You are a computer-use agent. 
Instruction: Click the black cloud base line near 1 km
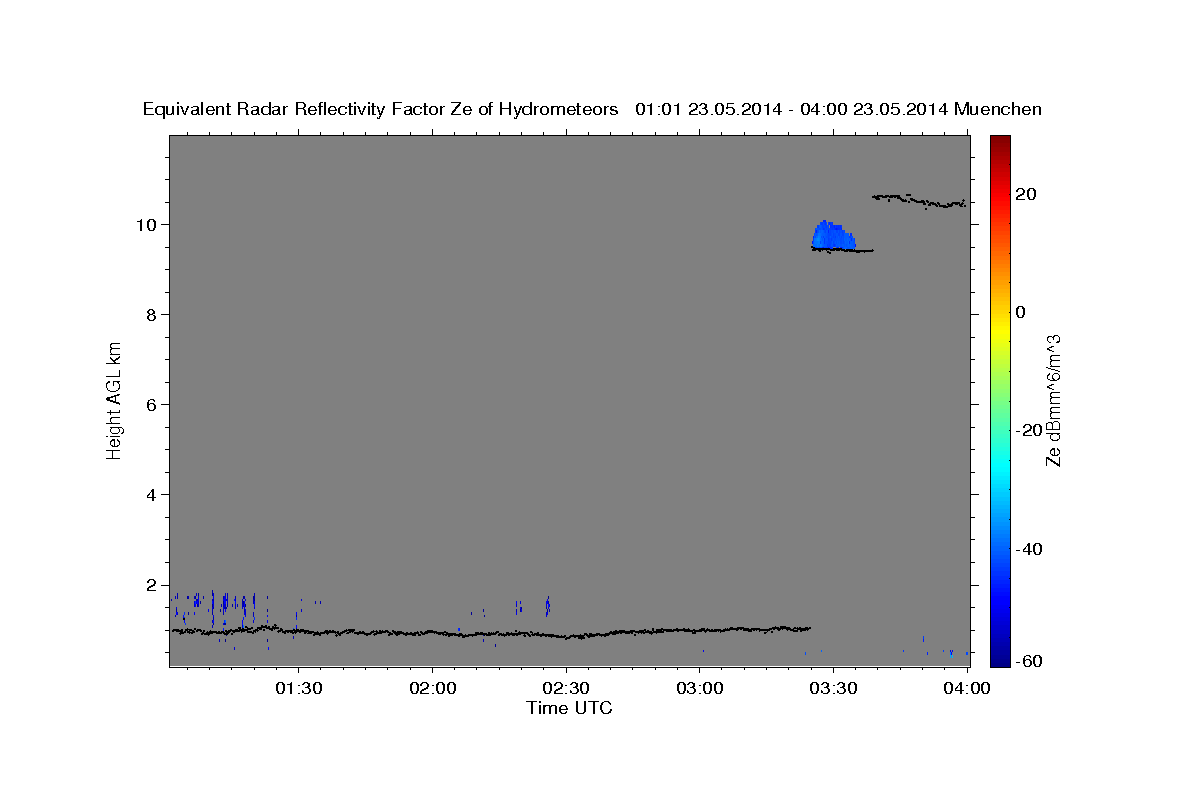tap(490, 632)
